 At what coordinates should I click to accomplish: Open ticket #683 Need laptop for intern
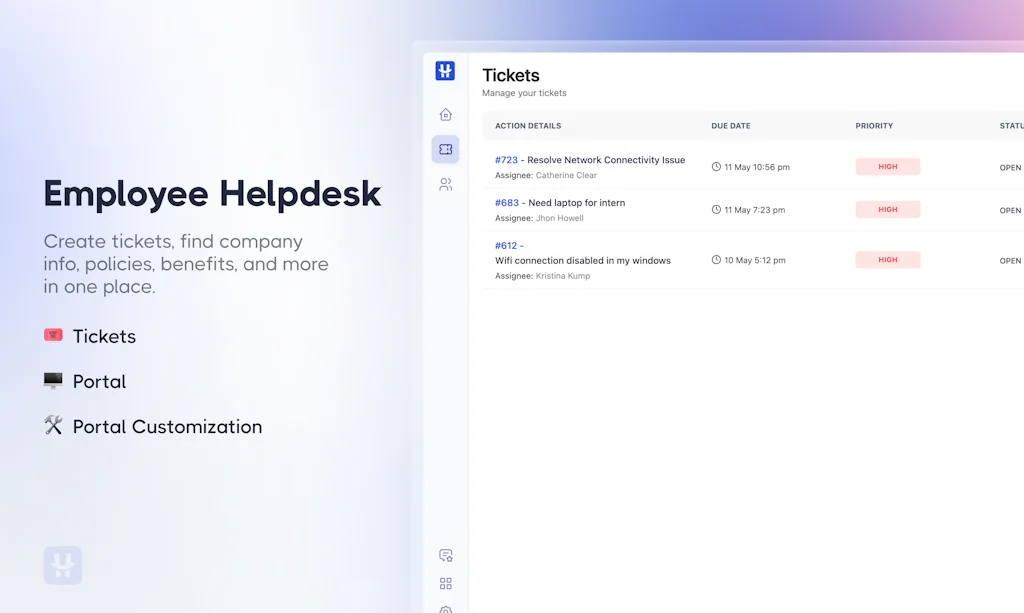point(559,202)
